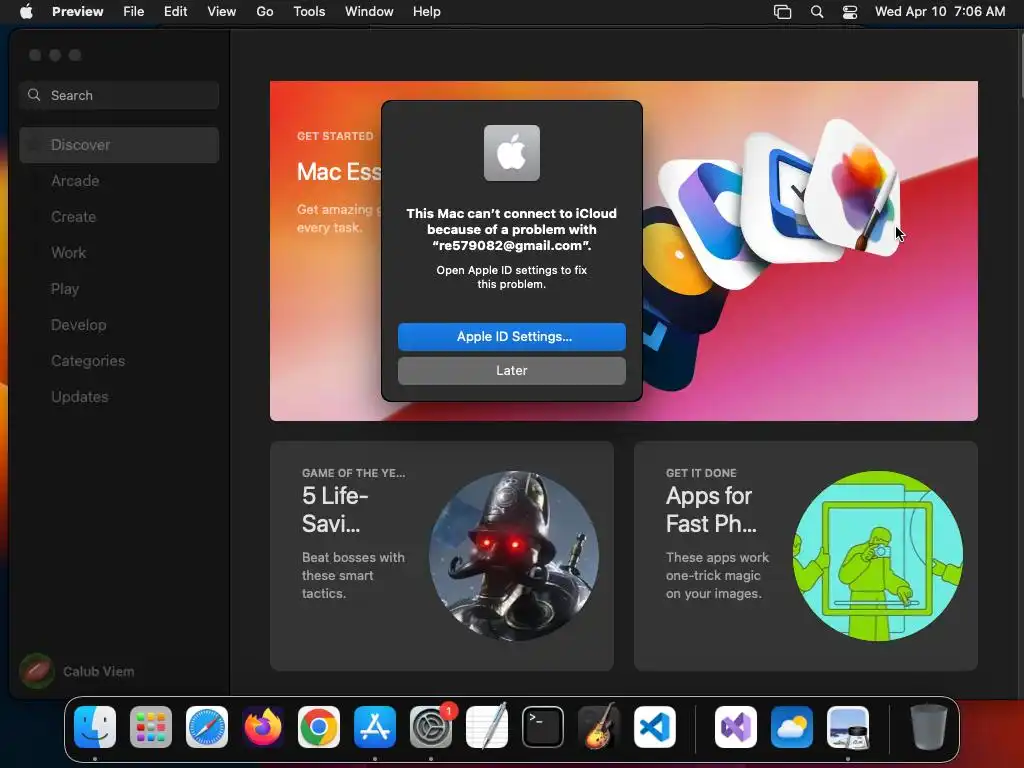This screenshot has width=1024, height=768.
Task: Click the GET IT DONE label
Action: (701, 473)
